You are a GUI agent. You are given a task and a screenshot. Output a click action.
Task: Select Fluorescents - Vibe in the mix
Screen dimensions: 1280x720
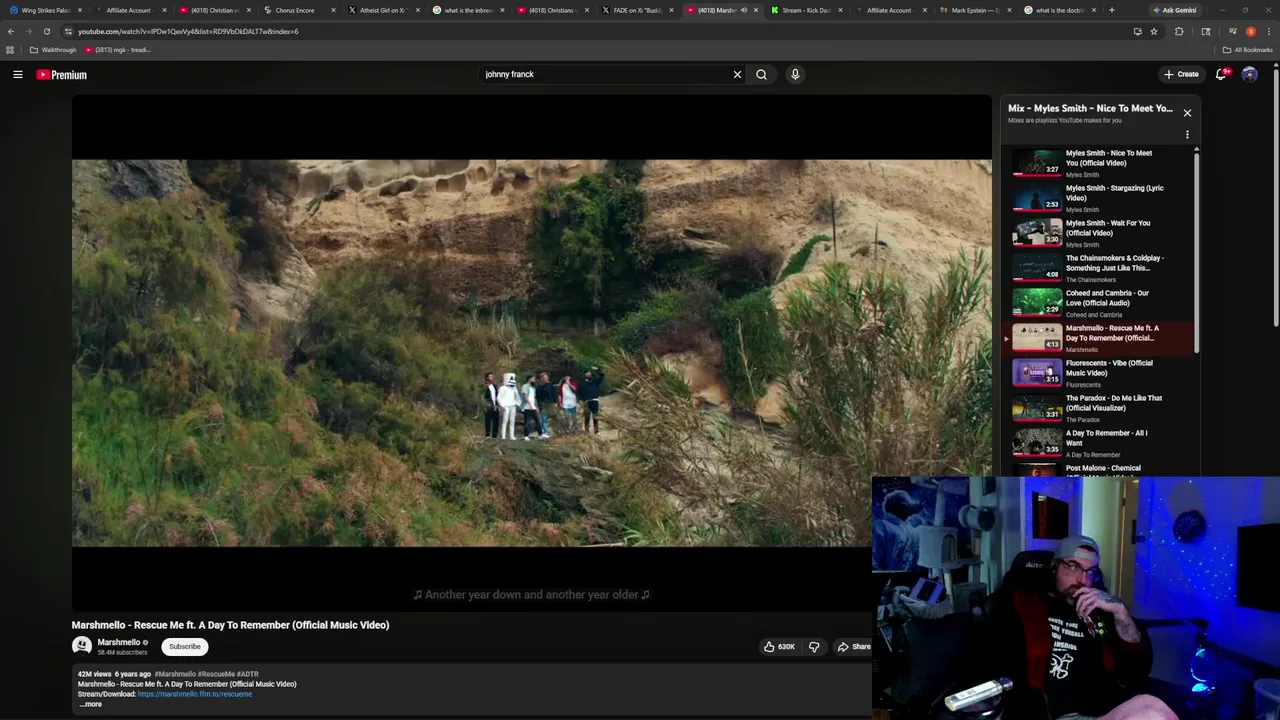pyautogui.click(x=1098, y=373)
